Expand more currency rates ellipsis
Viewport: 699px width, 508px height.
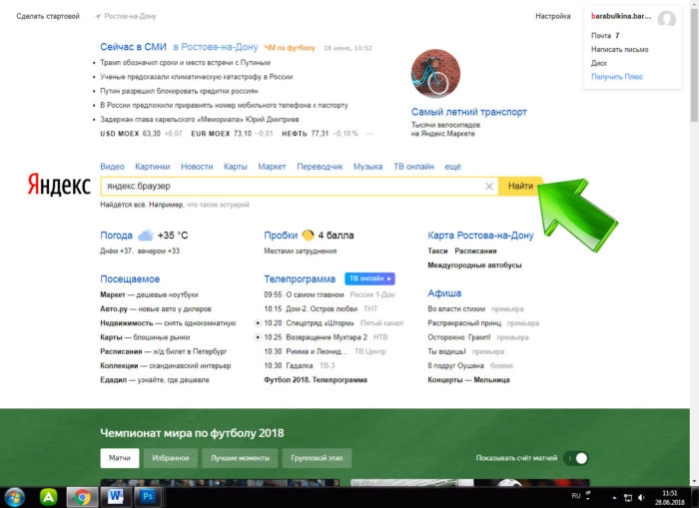369,134
